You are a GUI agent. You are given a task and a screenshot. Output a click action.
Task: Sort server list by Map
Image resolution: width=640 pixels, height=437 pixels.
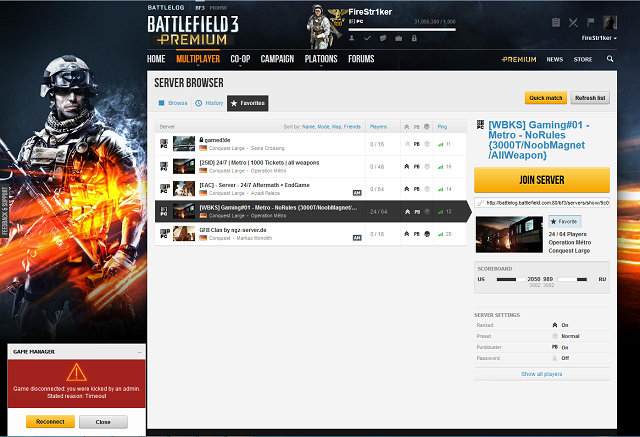click(x=336, y=127)
